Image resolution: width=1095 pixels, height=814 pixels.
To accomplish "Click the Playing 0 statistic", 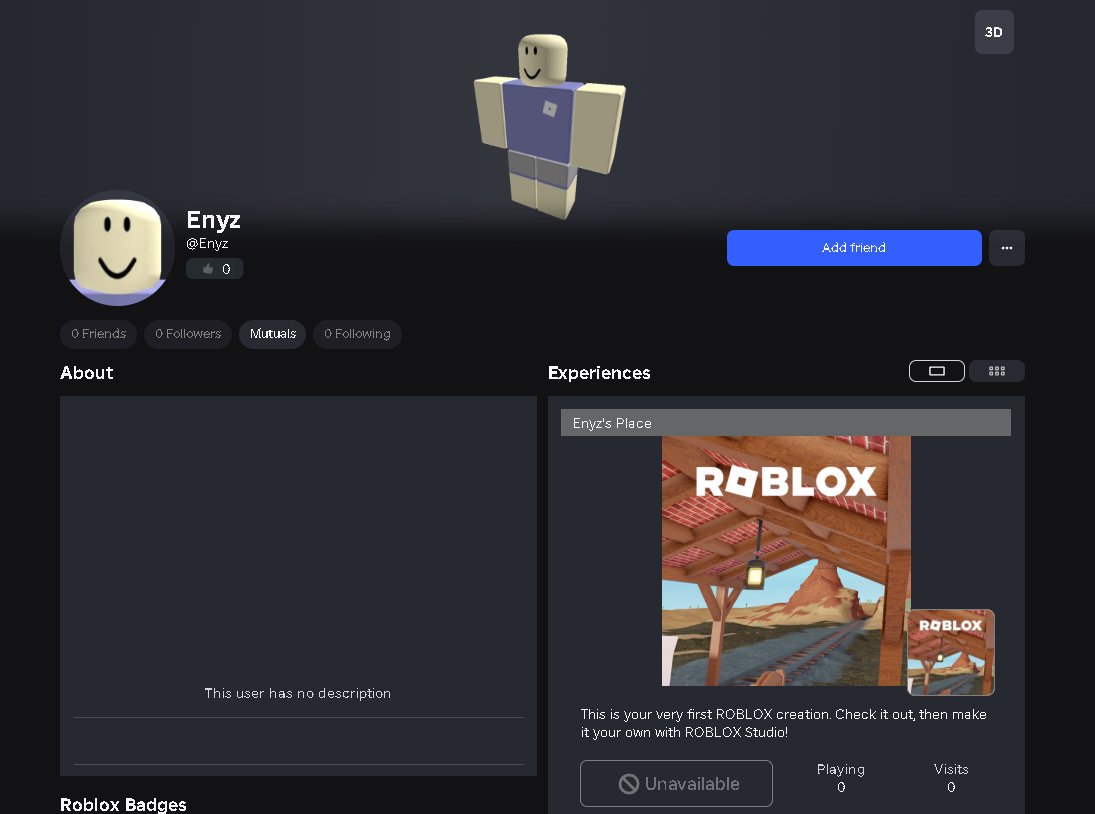I will point(841,778).
